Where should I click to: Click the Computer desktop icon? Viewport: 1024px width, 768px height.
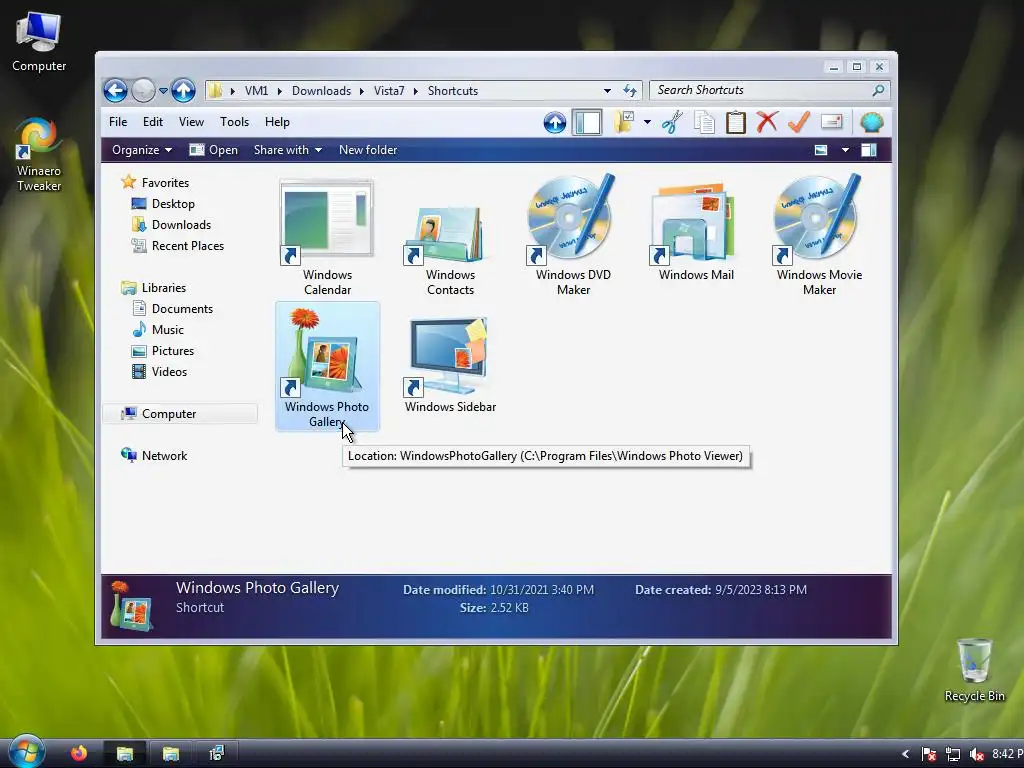[39, 42]
